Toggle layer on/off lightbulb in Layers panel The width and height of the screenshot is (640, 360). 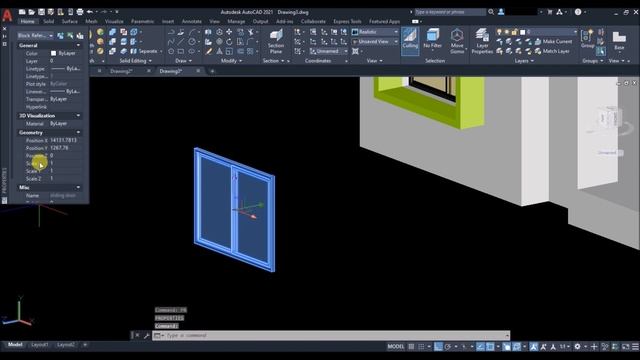(499, 32)
